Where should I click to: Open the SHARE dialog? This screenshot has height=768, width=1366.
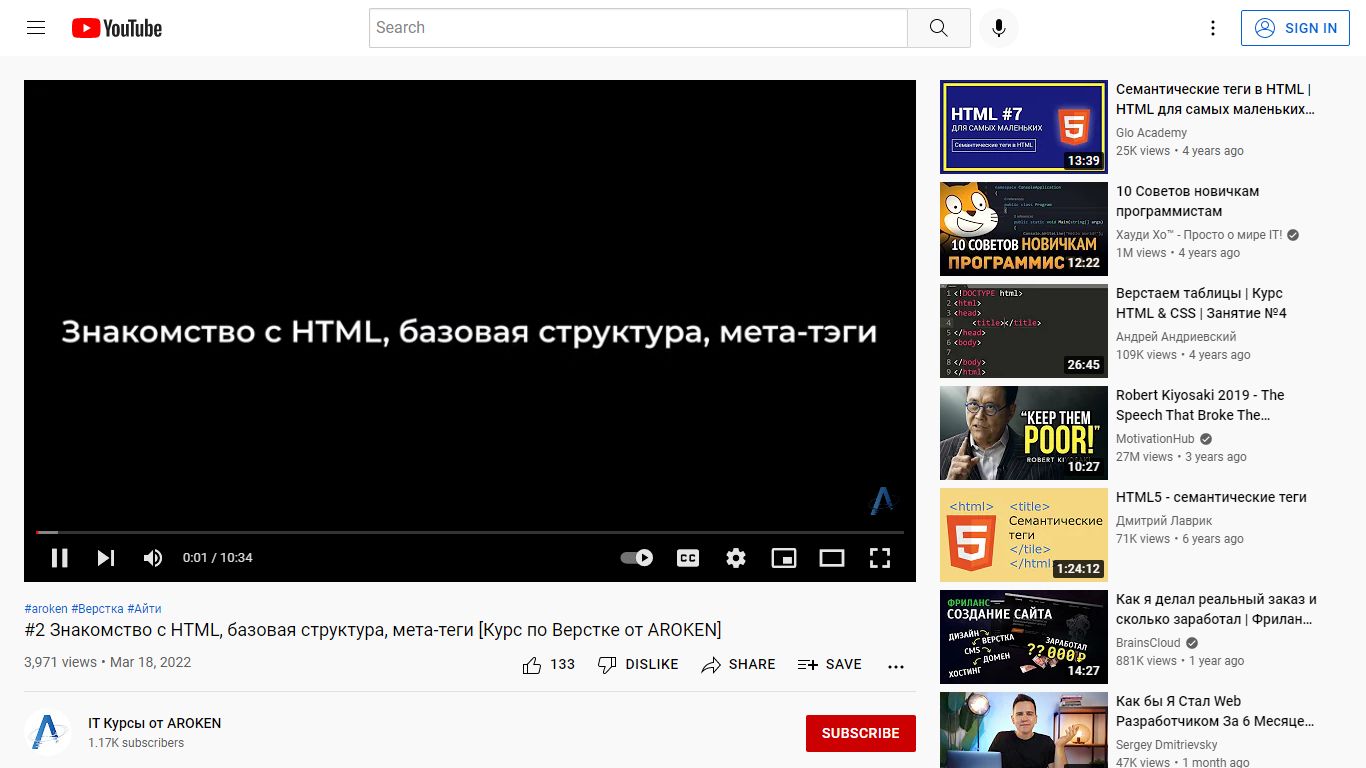(x=738, y=664)
